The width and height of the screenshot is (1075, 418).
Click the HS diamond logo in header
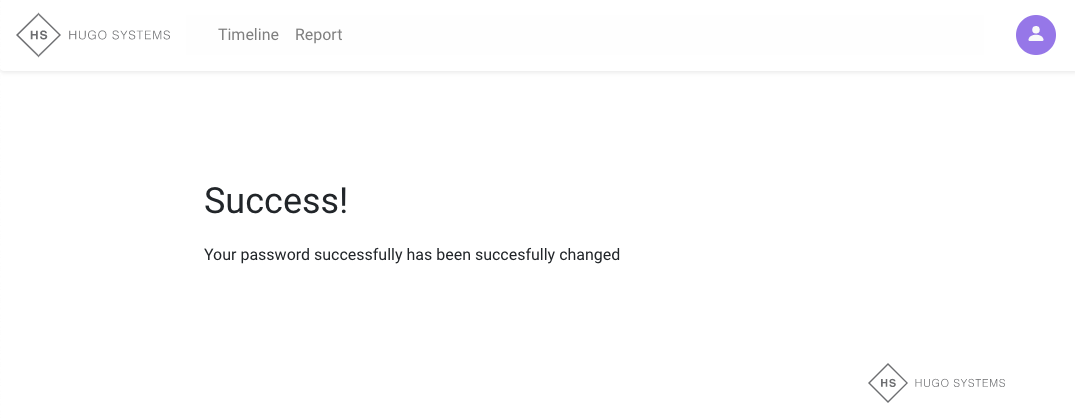(39, 35)
